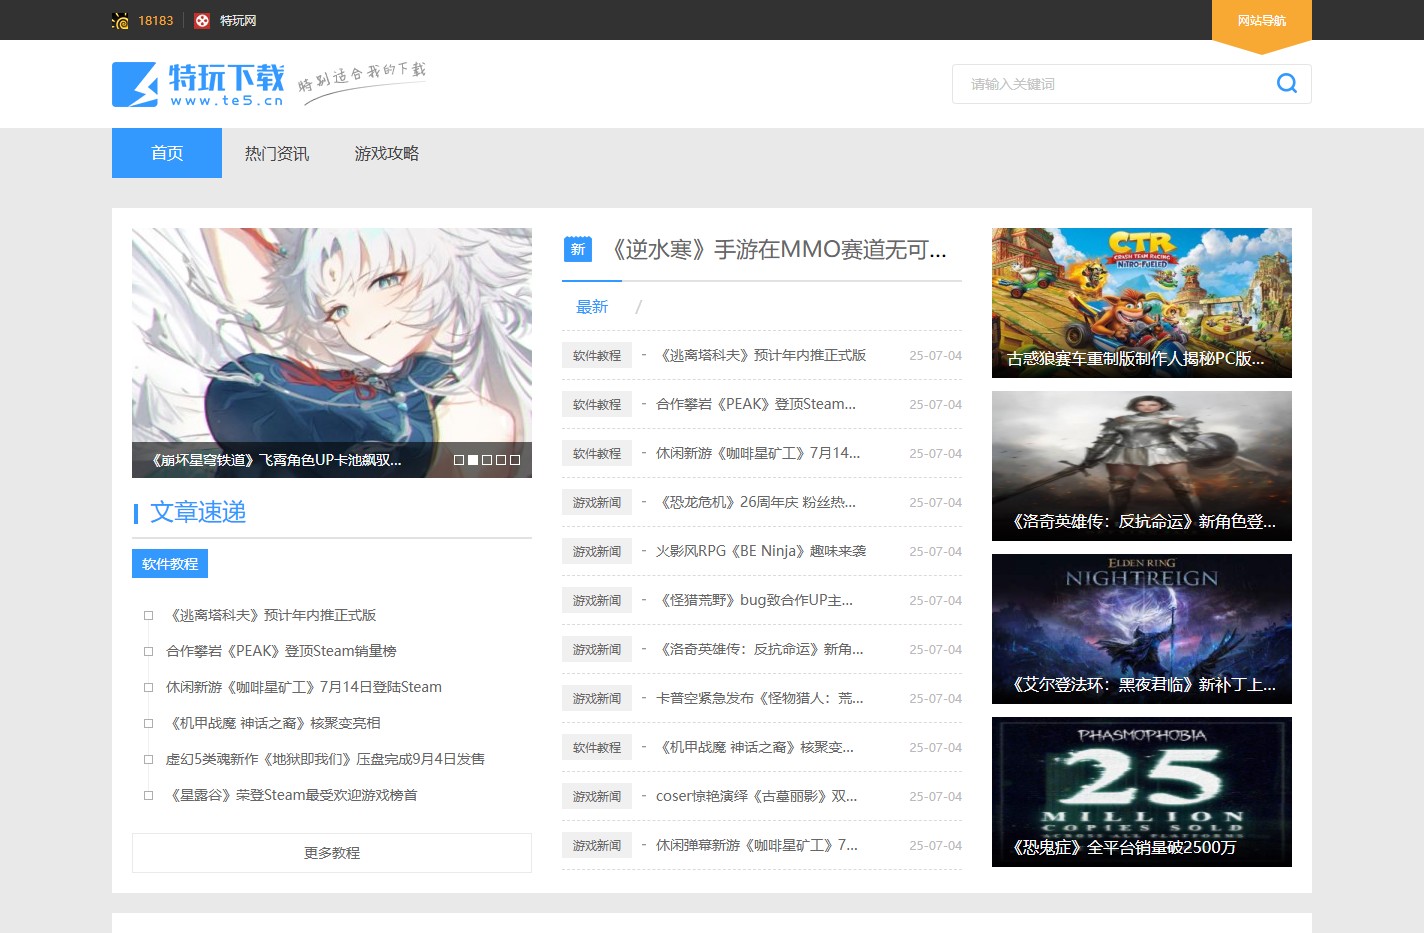Open 休闲弹幕新游《咖啡星矿工》7... news item
Screen dimensions: 1424x933
pos(757,845)
